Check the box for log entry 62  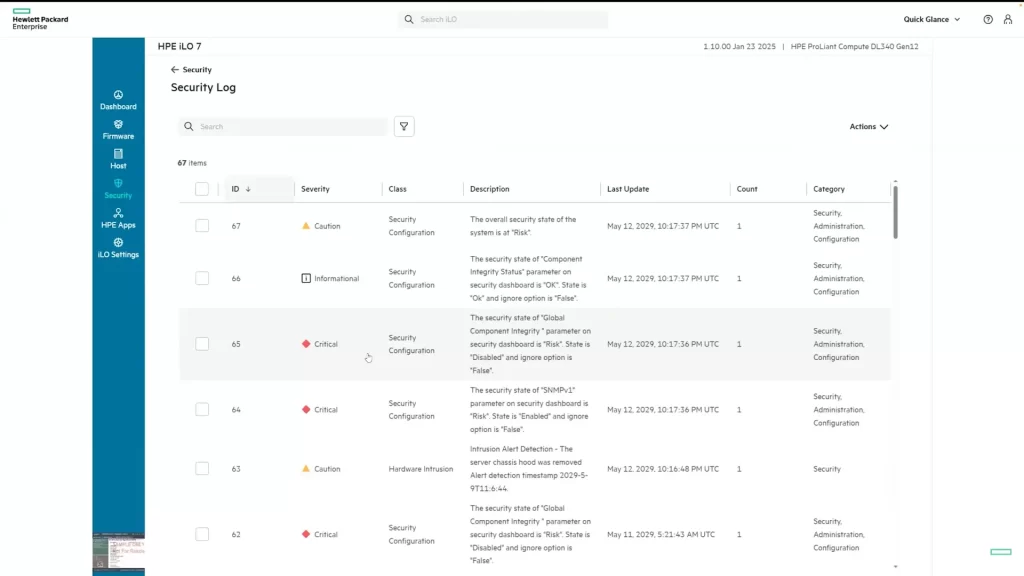click(202, 534)
